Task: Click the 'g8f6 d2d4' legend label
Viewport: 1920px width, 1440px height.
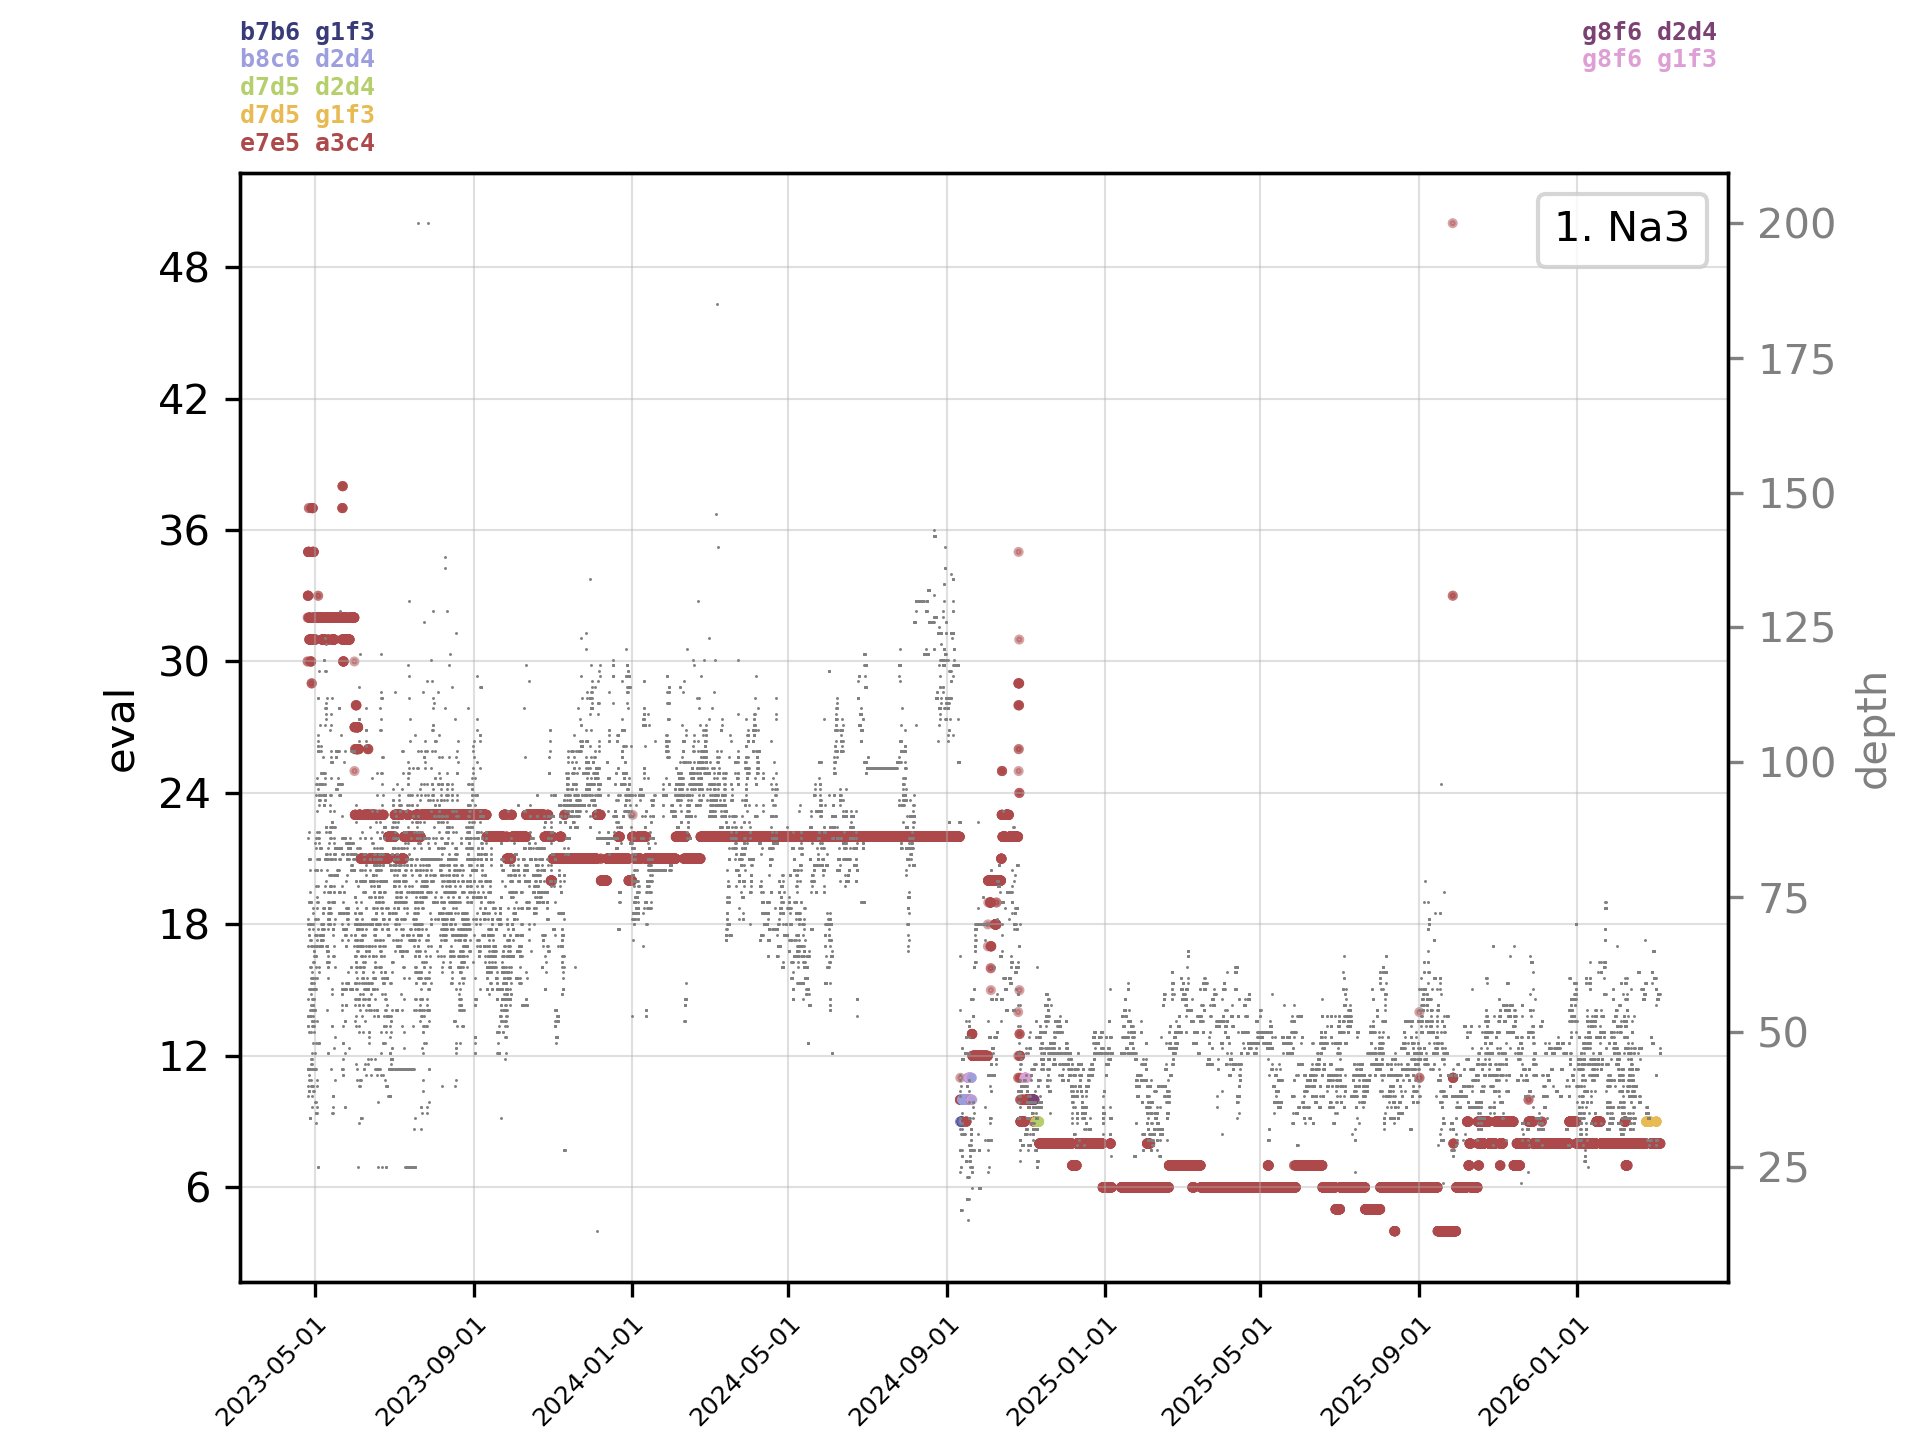Action: (x=1648, y=32)
